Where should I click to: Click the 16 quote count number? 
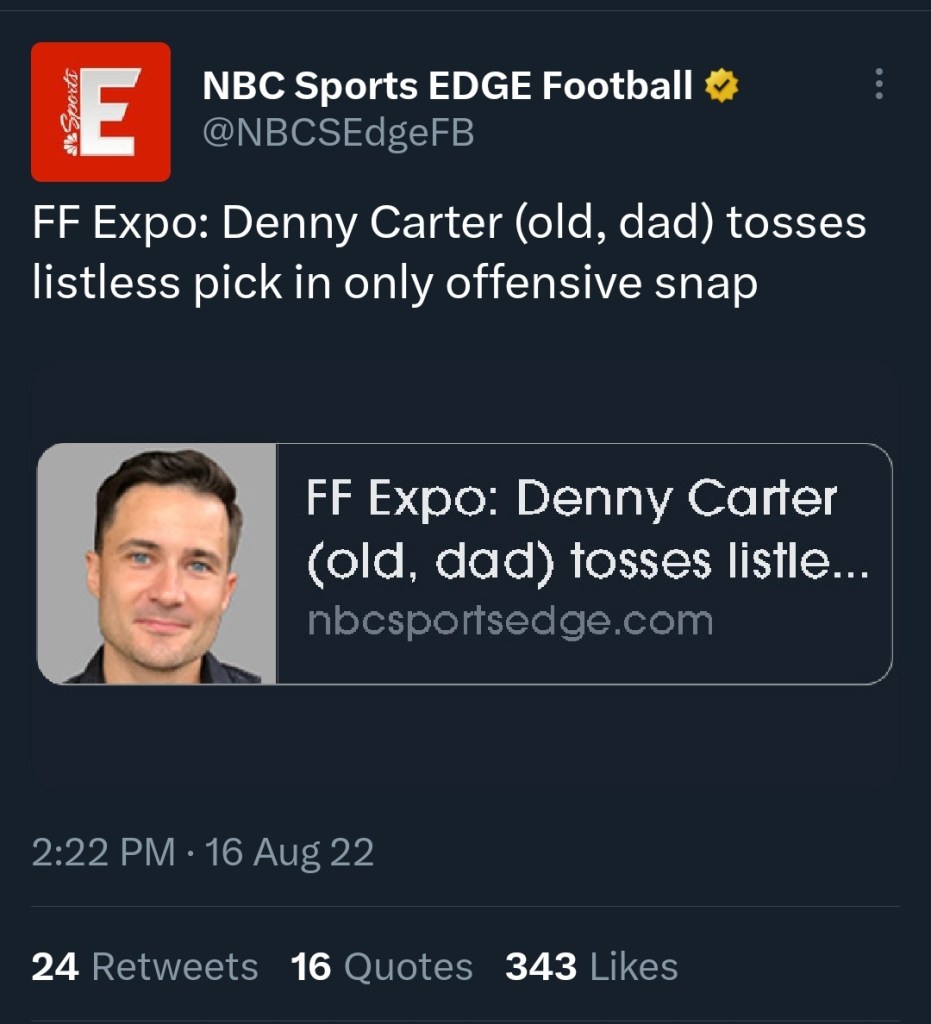311,967
